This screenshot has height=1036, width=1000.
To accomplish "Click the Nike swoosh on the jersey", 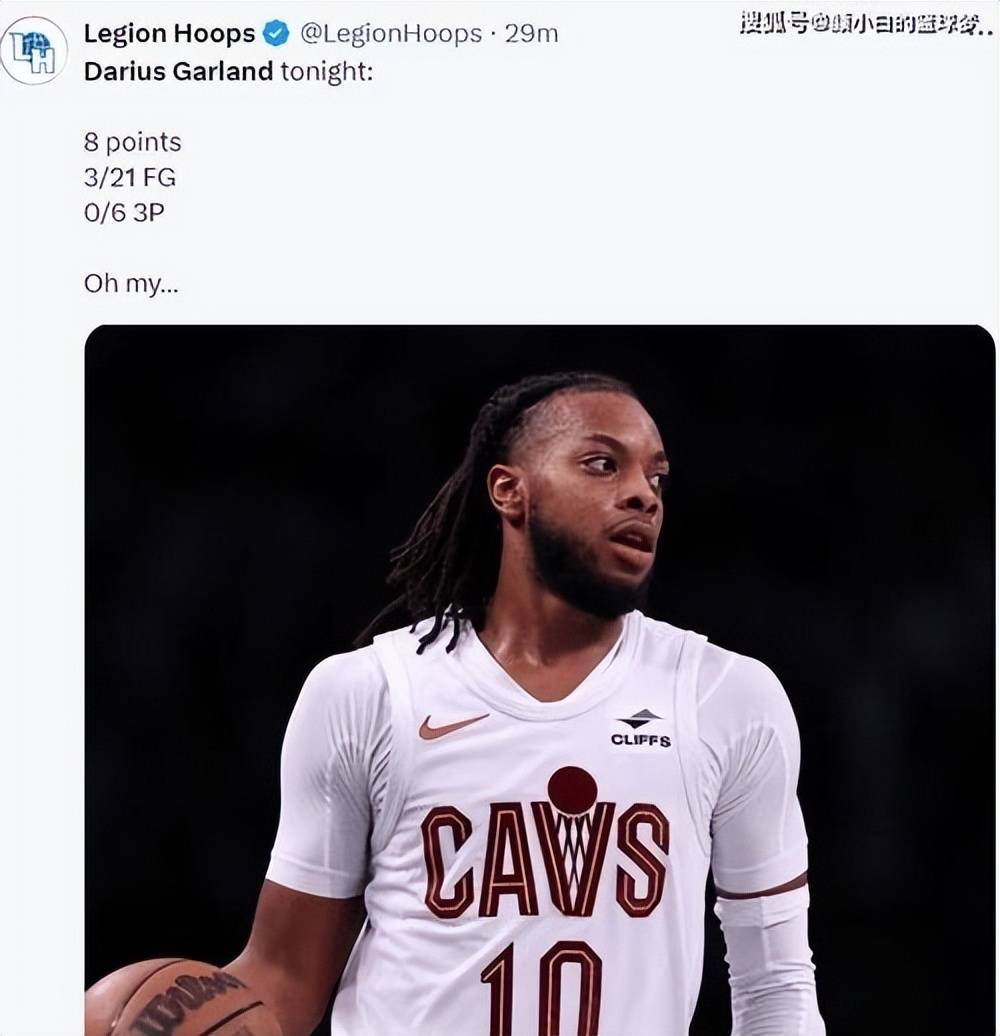I will coord(452,726).
